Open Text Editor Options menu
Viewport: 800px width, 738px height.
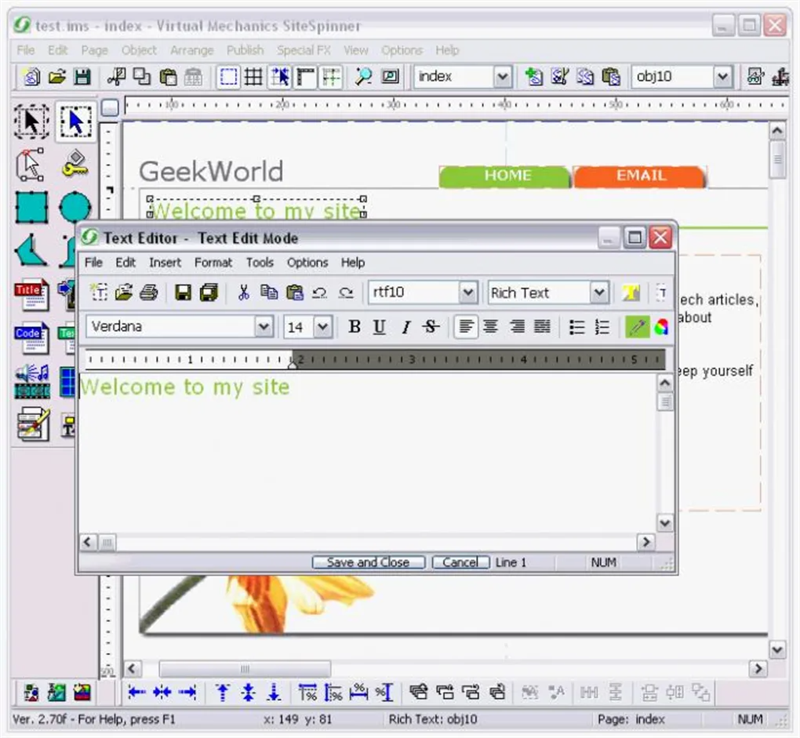pos(307,262)
